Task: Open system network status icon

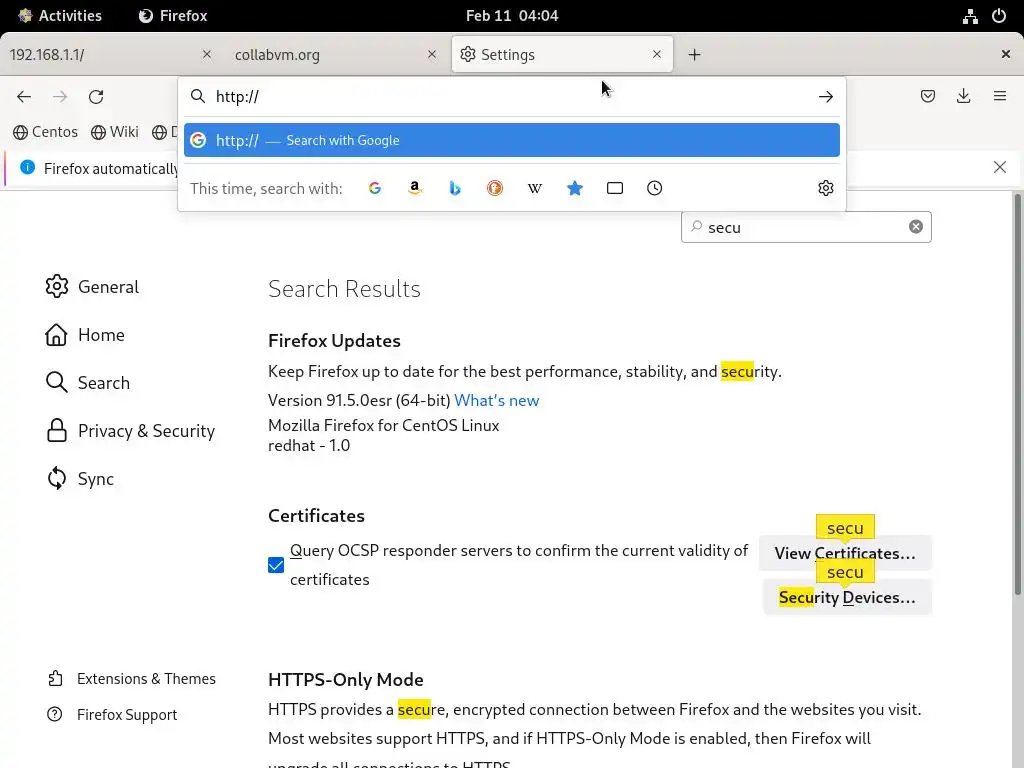Action: (970, 16)
